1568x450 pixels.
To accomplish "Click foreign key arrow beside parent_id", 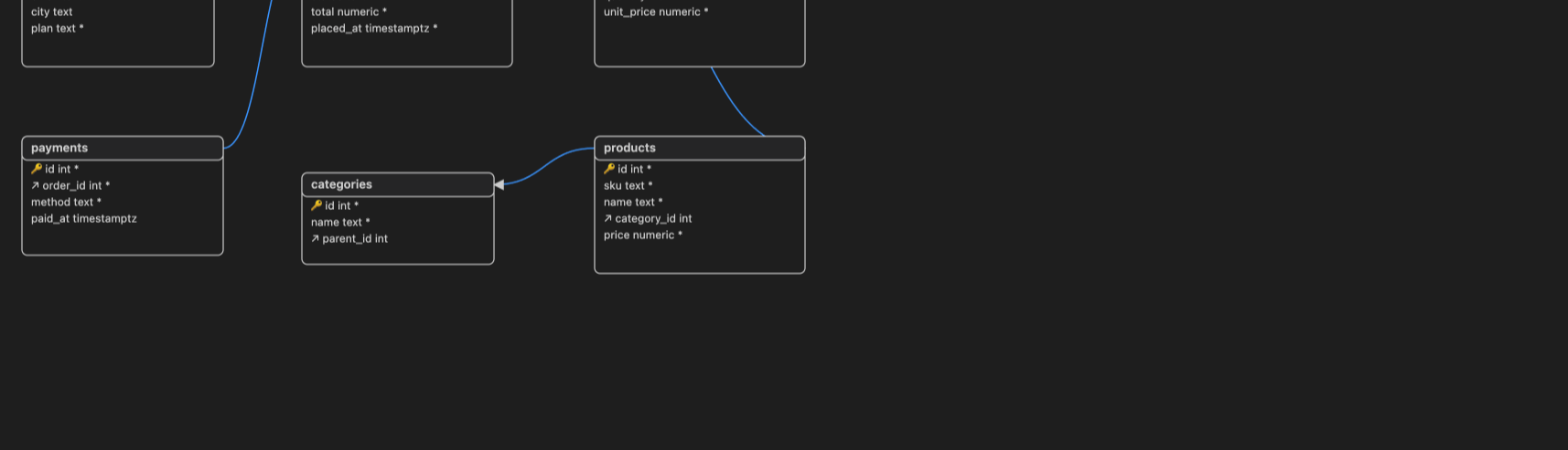I will click(315, 239).
